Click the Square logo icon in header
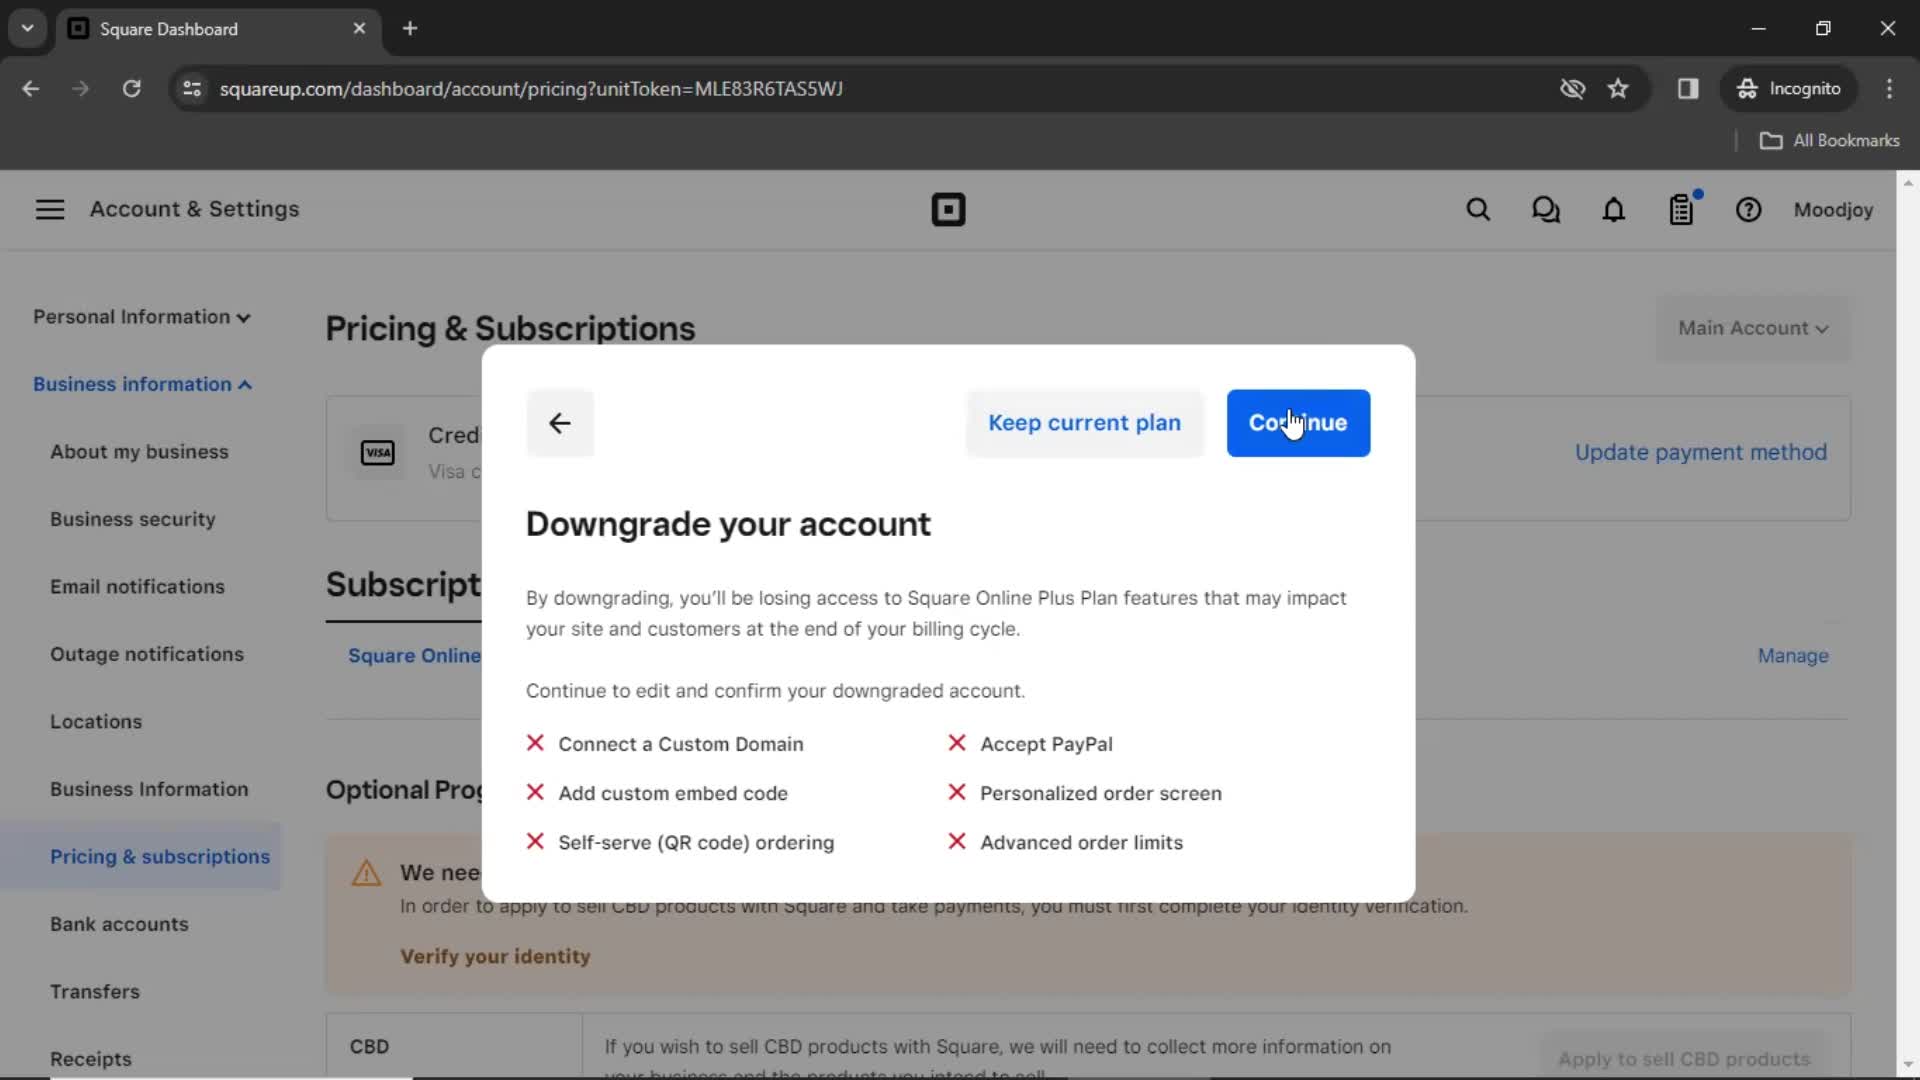1920x1080 pixels. 948,208
